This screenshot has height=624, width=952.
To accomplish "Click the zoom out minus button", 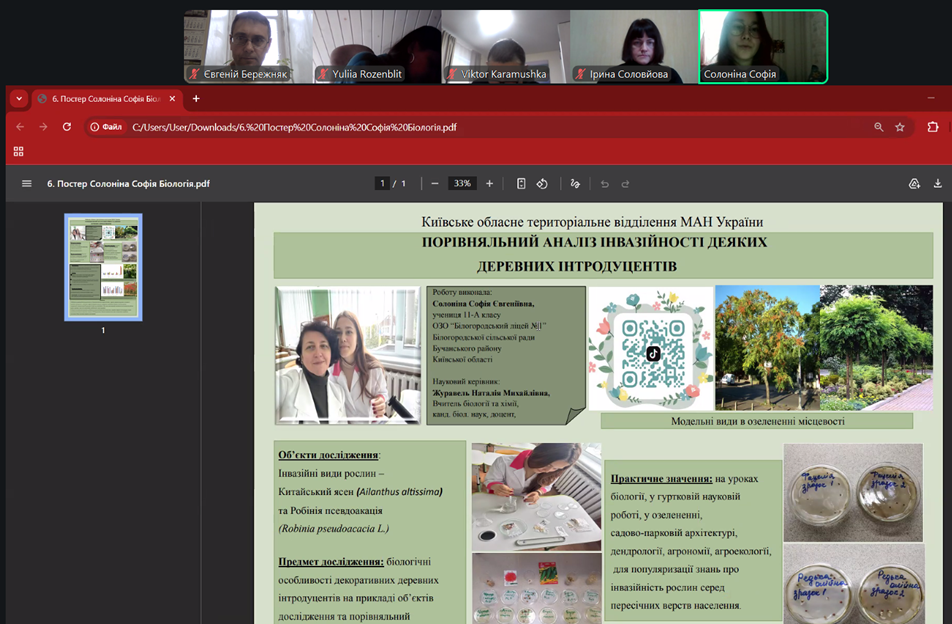I will (x=435, y=184).
